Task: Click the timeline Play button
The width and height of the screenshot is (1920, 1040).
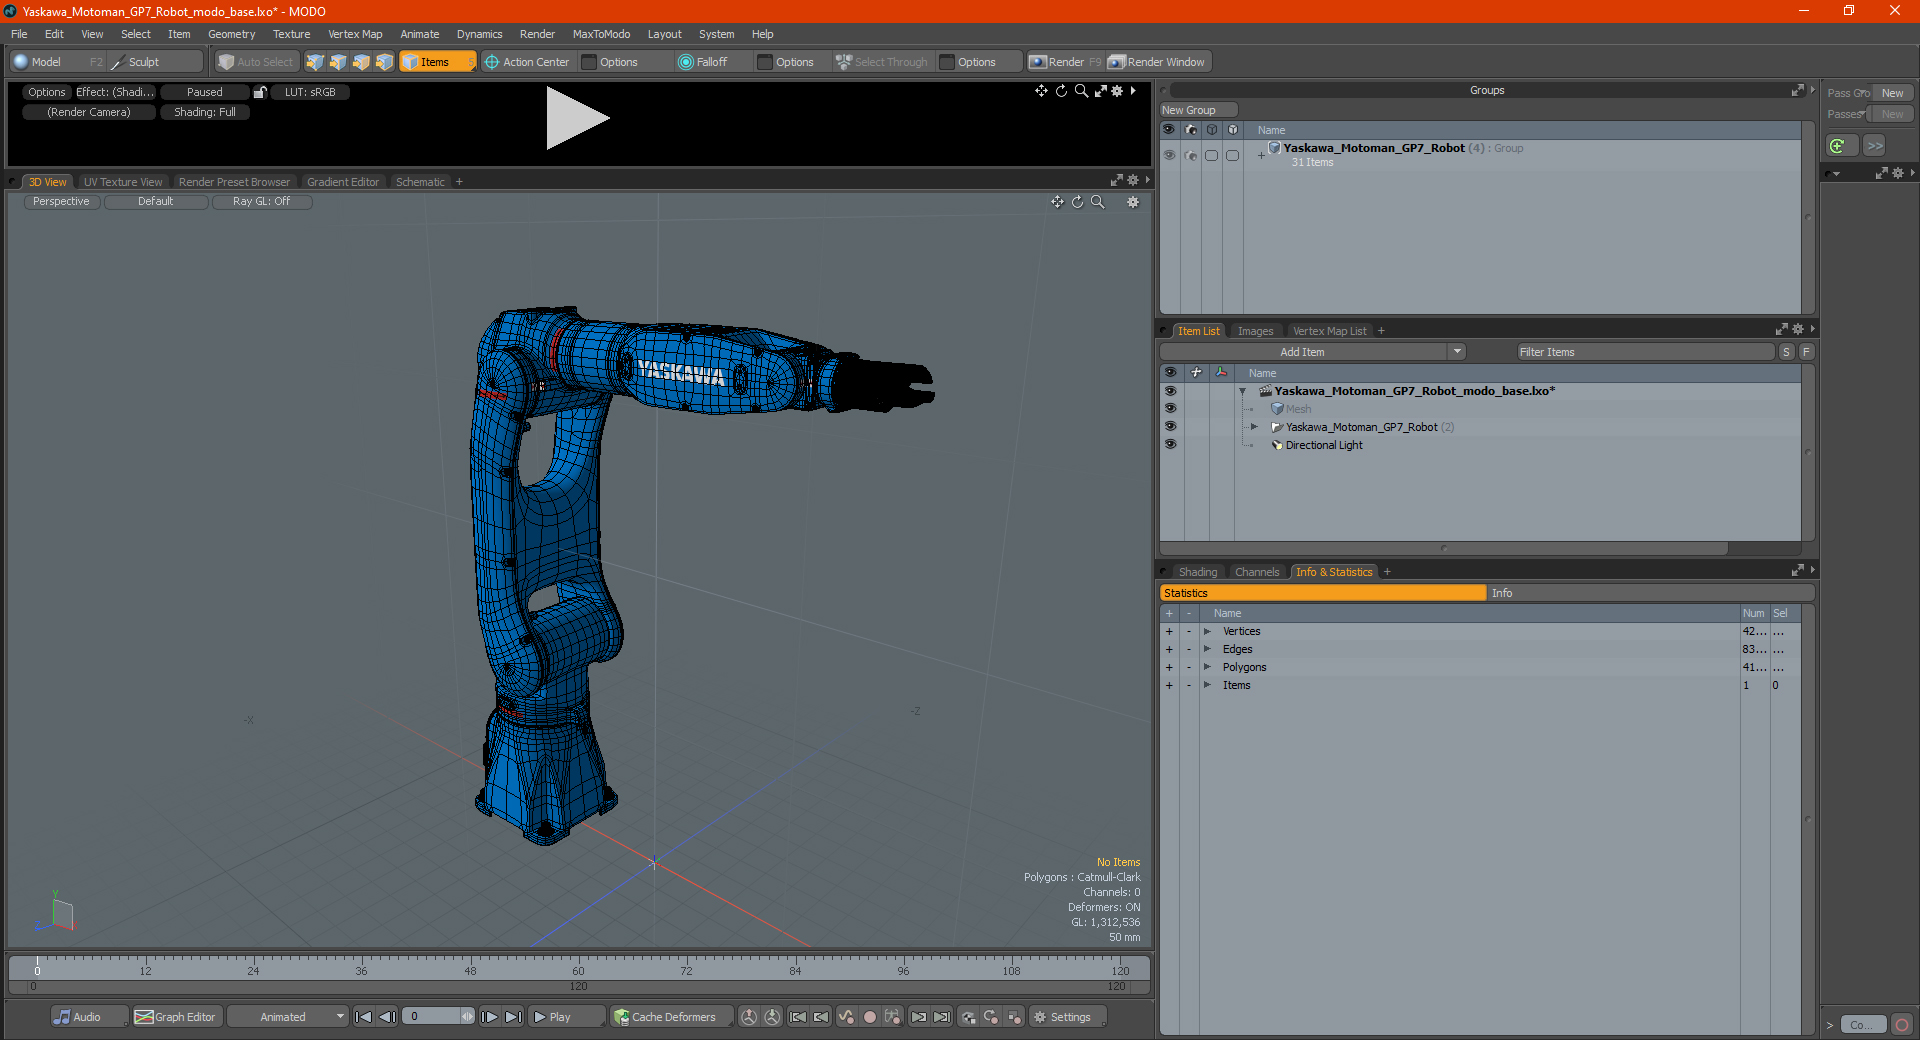Action: 566,1017
